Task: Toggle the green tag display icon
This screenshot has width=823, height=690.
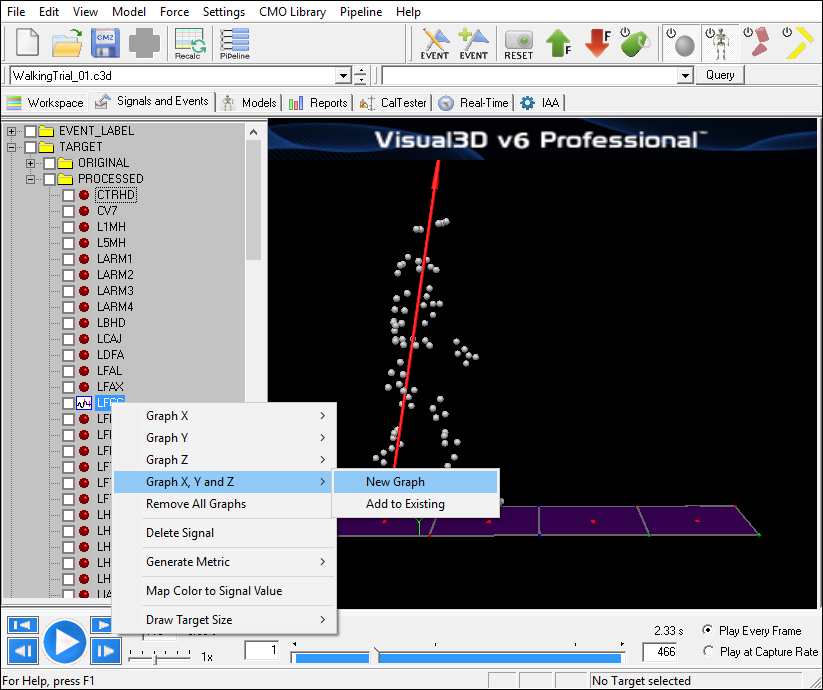Action: coord(635,42)
